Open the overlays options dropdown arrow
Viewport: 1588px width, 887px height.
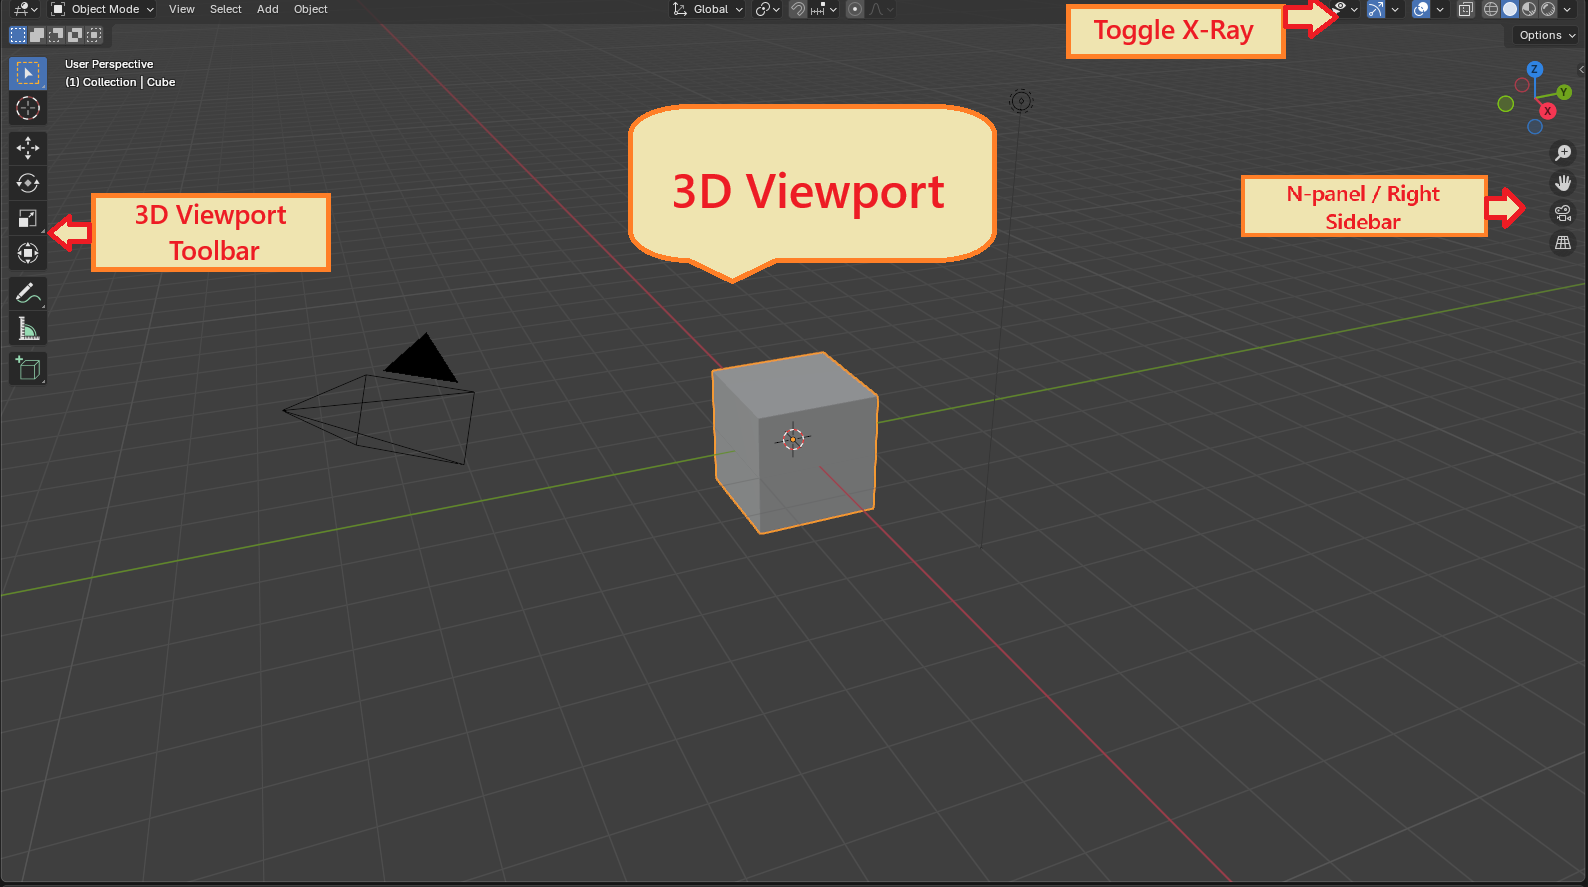(1440, 9)
